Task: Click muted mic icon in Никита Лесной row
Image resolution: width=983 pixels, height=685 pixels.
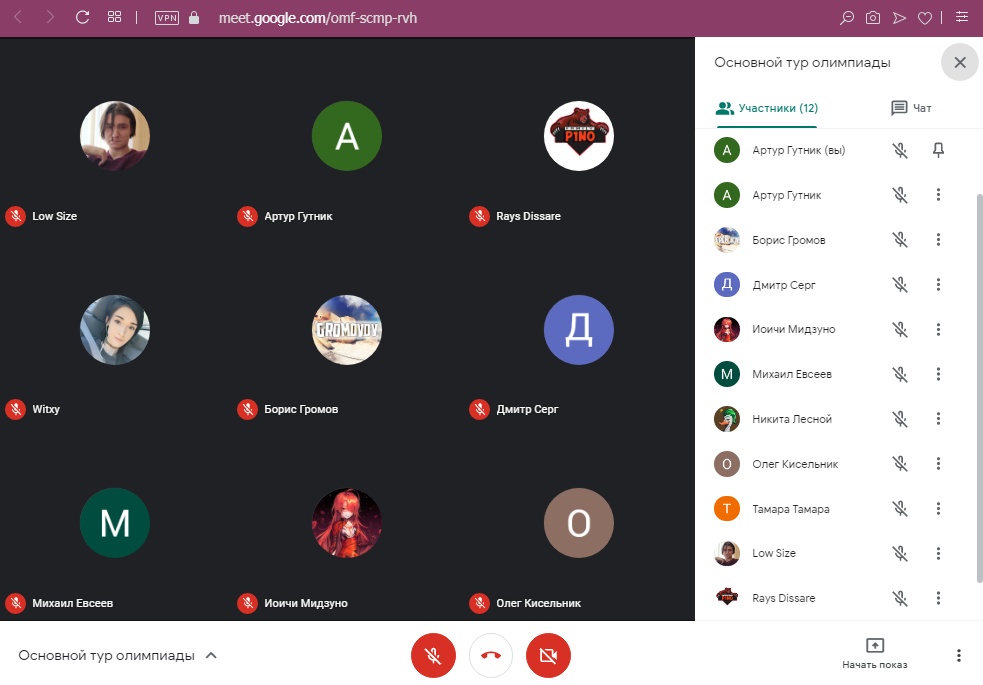Action: pyautogui.click(x=900, y=419)
